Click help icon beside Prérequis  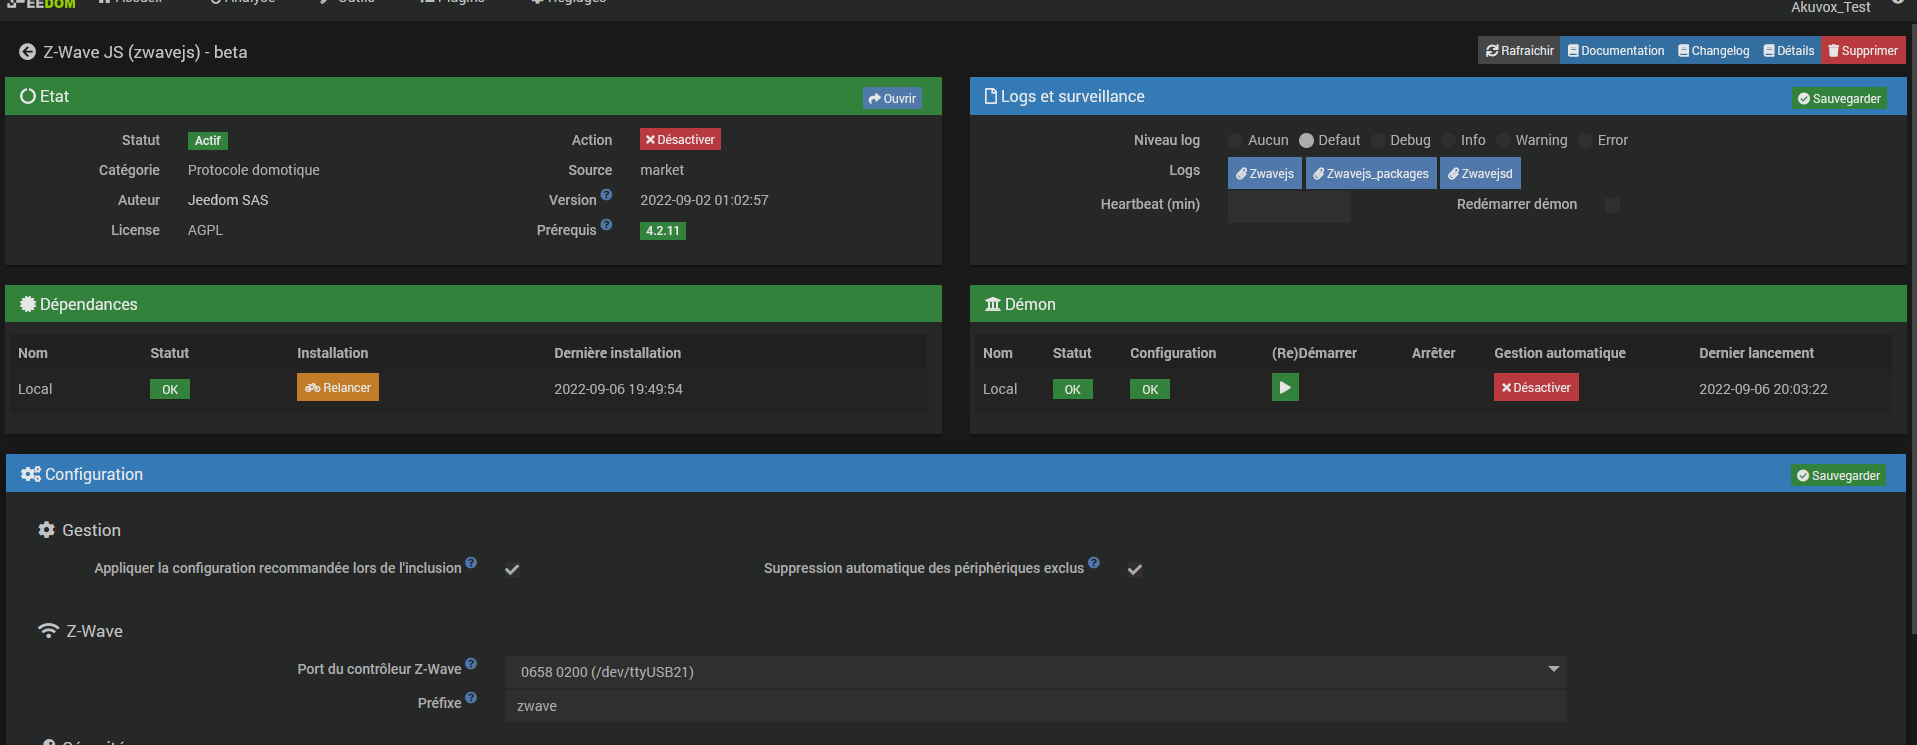[606, 225]
